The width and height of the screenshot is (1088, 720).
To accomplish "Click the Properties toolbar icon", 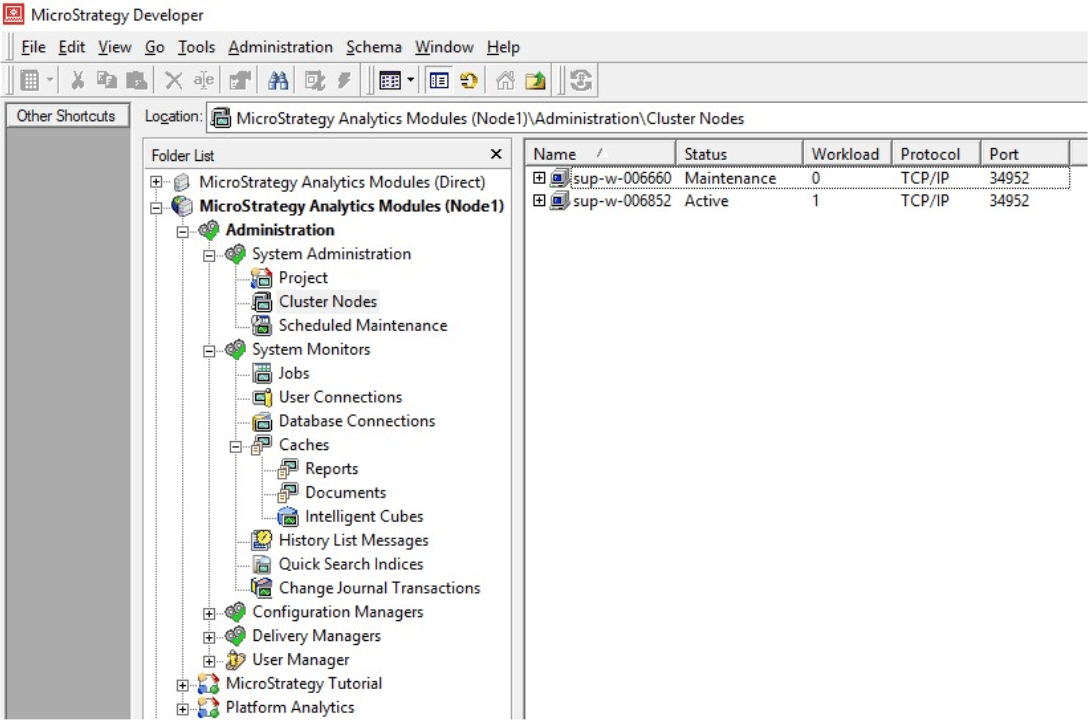I will click(240, 80).
